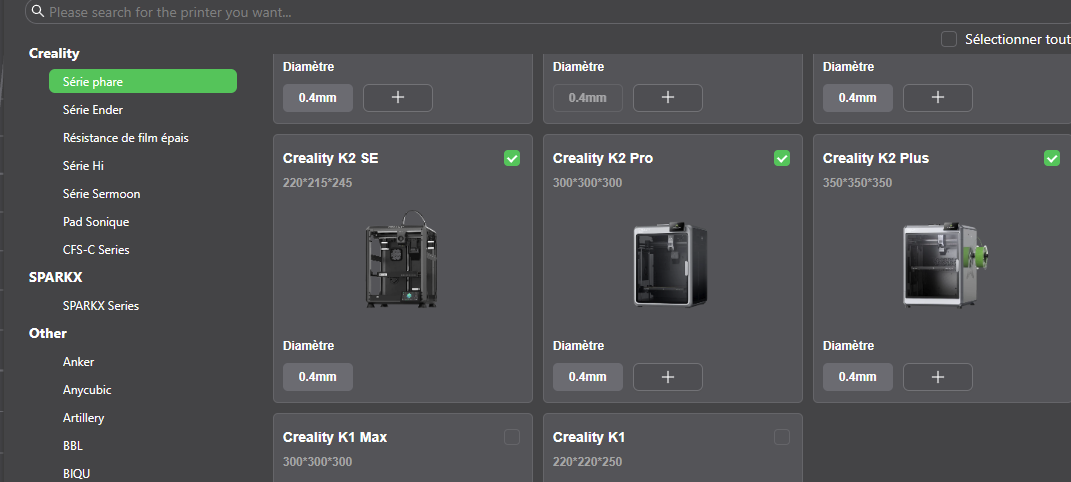Click the Creality K2 SE printer image
Image resolution: width=1071 pixels, height=482 pixels.
401,260
